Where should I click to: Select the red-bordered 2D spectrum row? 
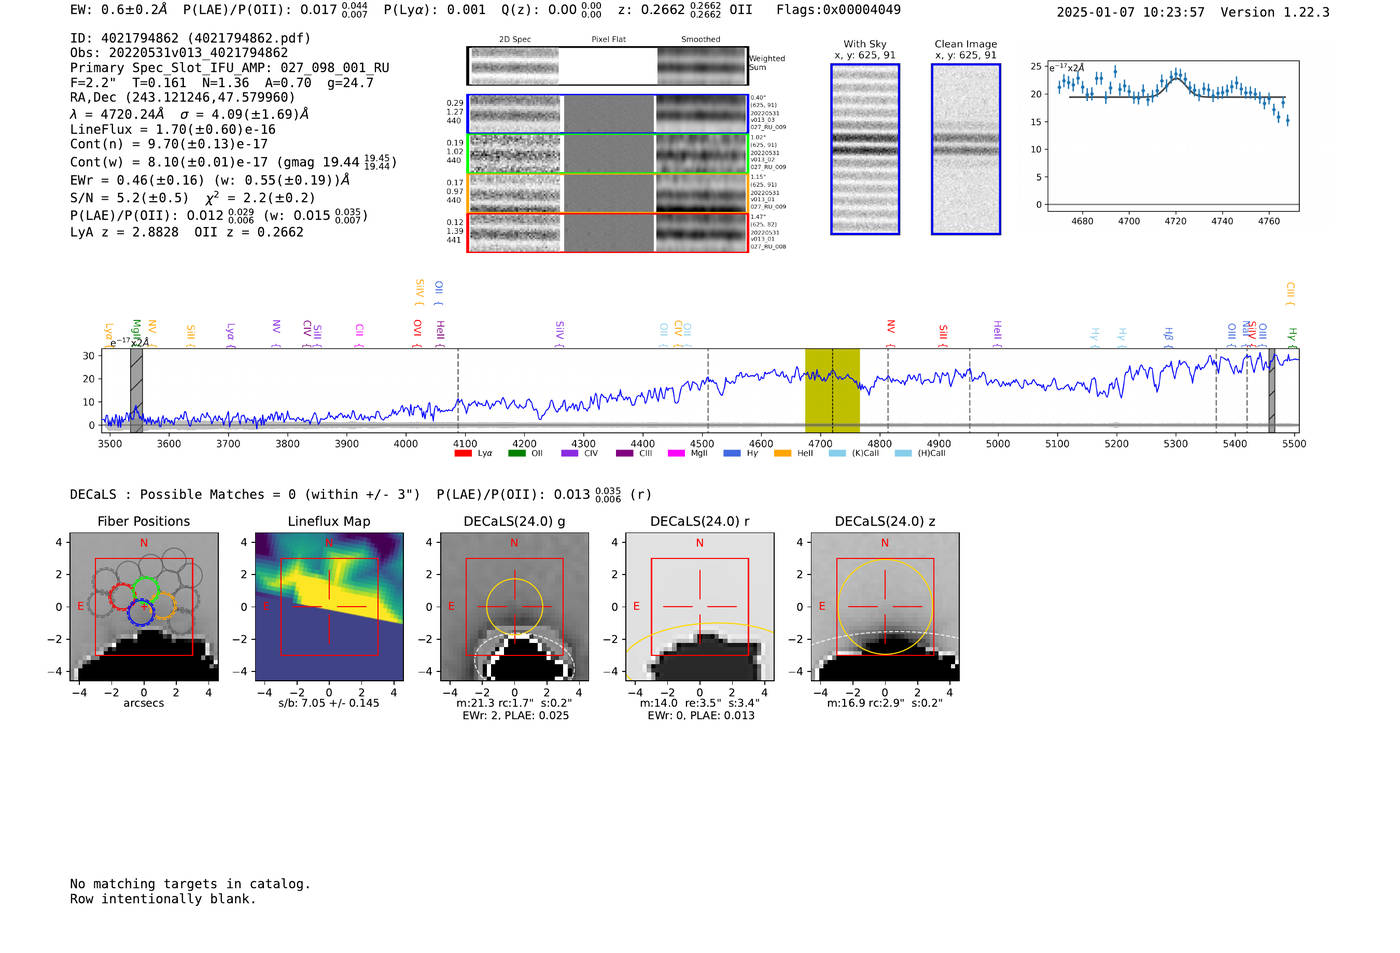607,233
